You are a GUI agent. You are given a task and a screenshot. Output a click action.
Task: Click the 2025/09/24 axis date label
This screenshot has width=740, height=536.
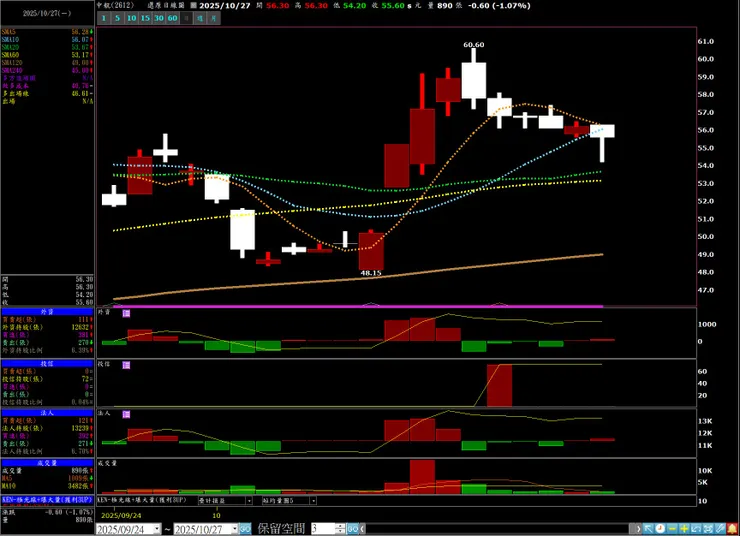pyautogui.click(x=121, y=515)
